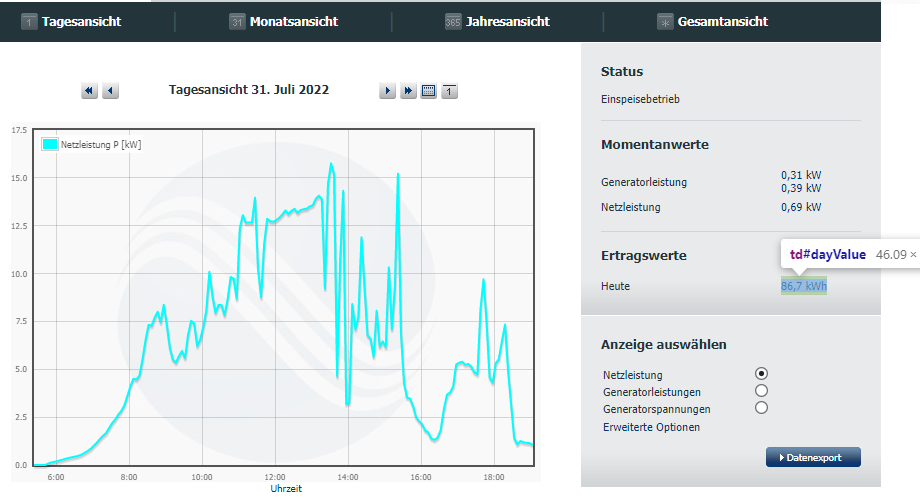Screen dimensions: 920x502
Task: Switch to Monatsansicht tab
Action: 294,22
